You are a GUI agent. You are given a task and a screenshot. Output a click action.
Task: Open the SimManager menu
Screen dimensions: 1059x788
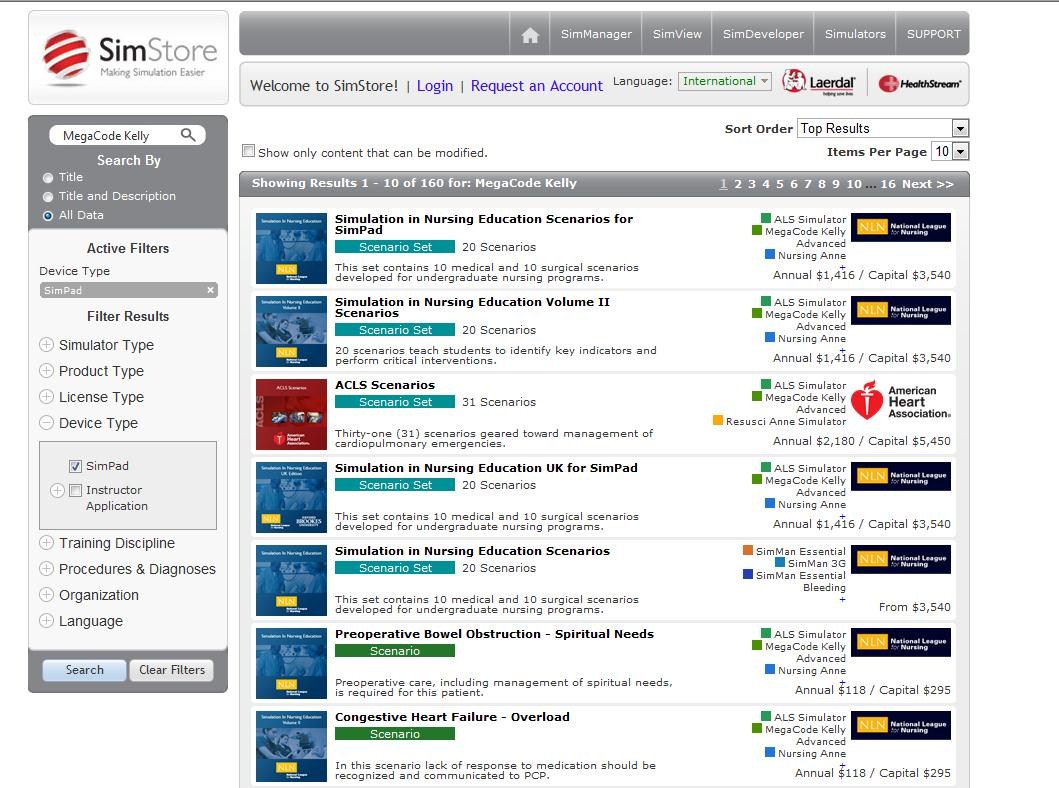click(596, 34)
